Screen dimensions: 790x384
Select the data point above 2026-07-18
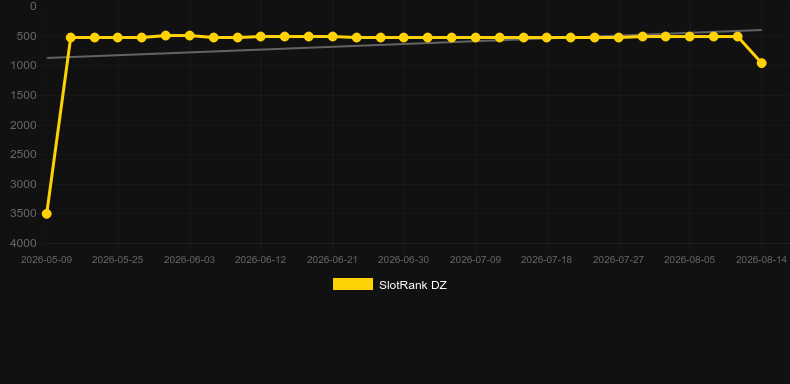point(547,37)
